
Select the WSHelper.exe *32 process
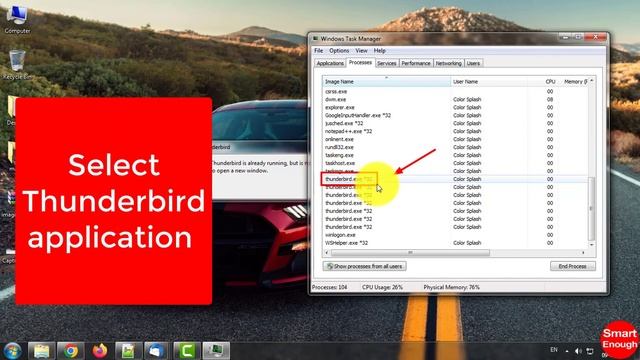point(455,243)
